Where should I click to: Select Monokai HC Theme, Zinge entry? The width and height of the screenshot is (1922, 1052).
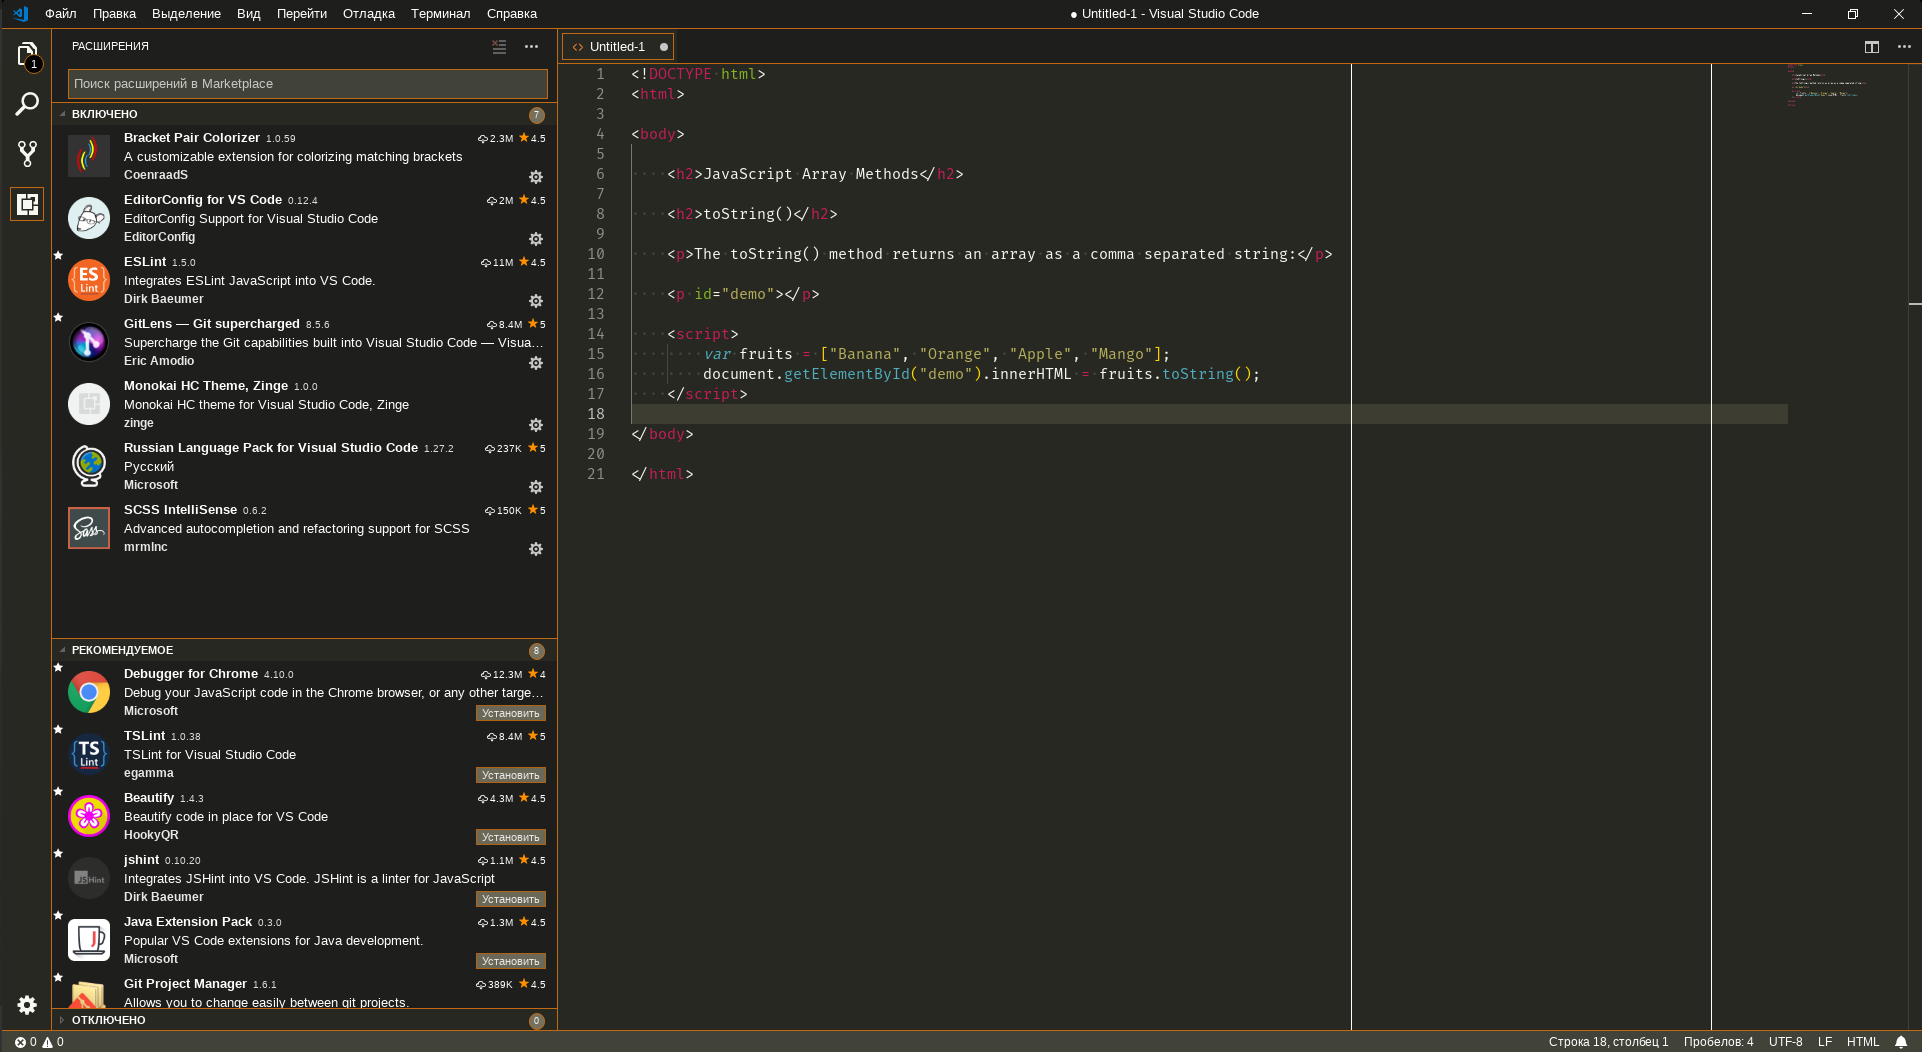click(x=305, y=404)
